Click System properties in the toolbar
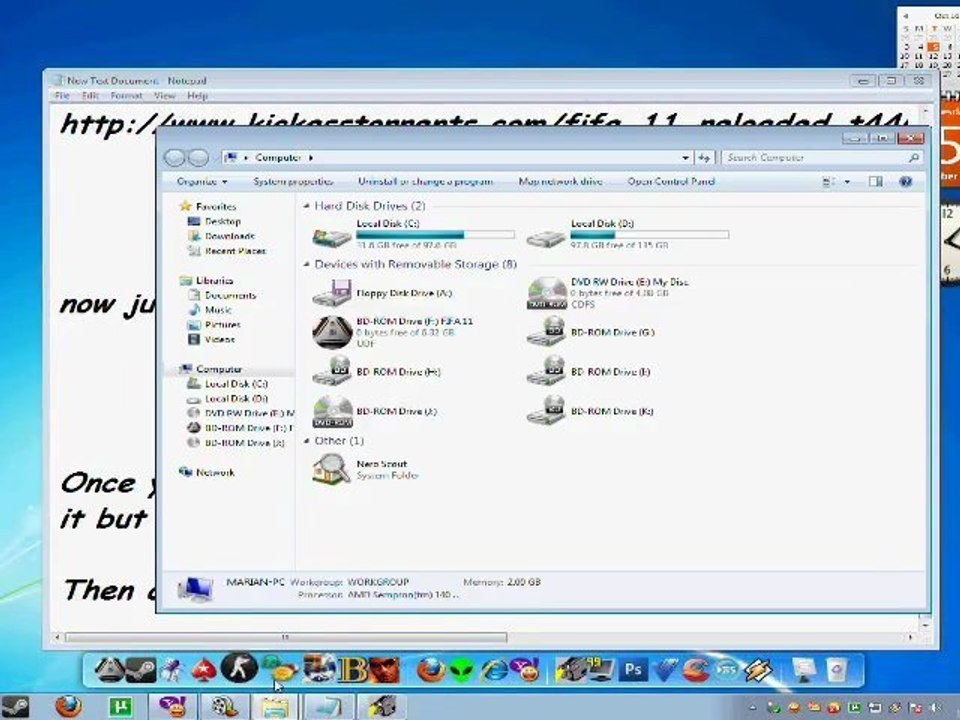Viewport: 960px width, 720px height. click(293, 182)
